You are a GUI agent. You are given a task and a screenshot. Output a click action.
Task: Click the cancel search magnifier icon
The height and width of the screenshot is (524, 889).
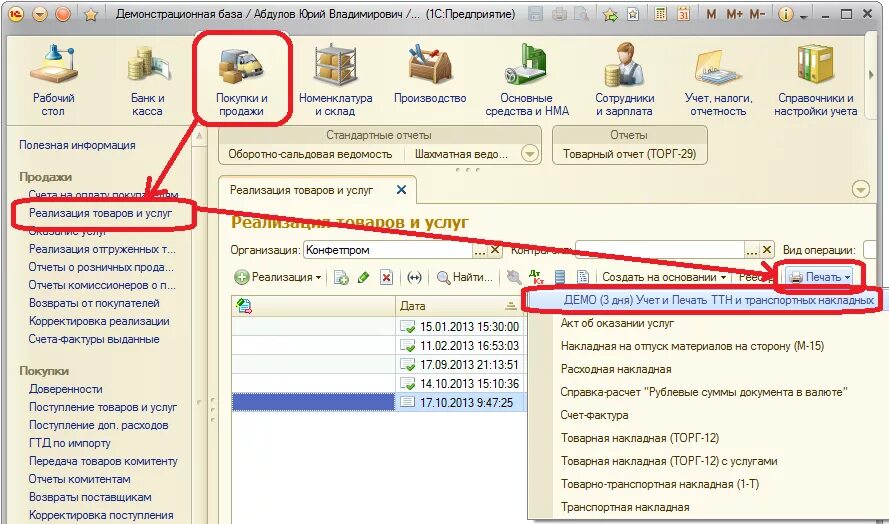pos(513,277)
